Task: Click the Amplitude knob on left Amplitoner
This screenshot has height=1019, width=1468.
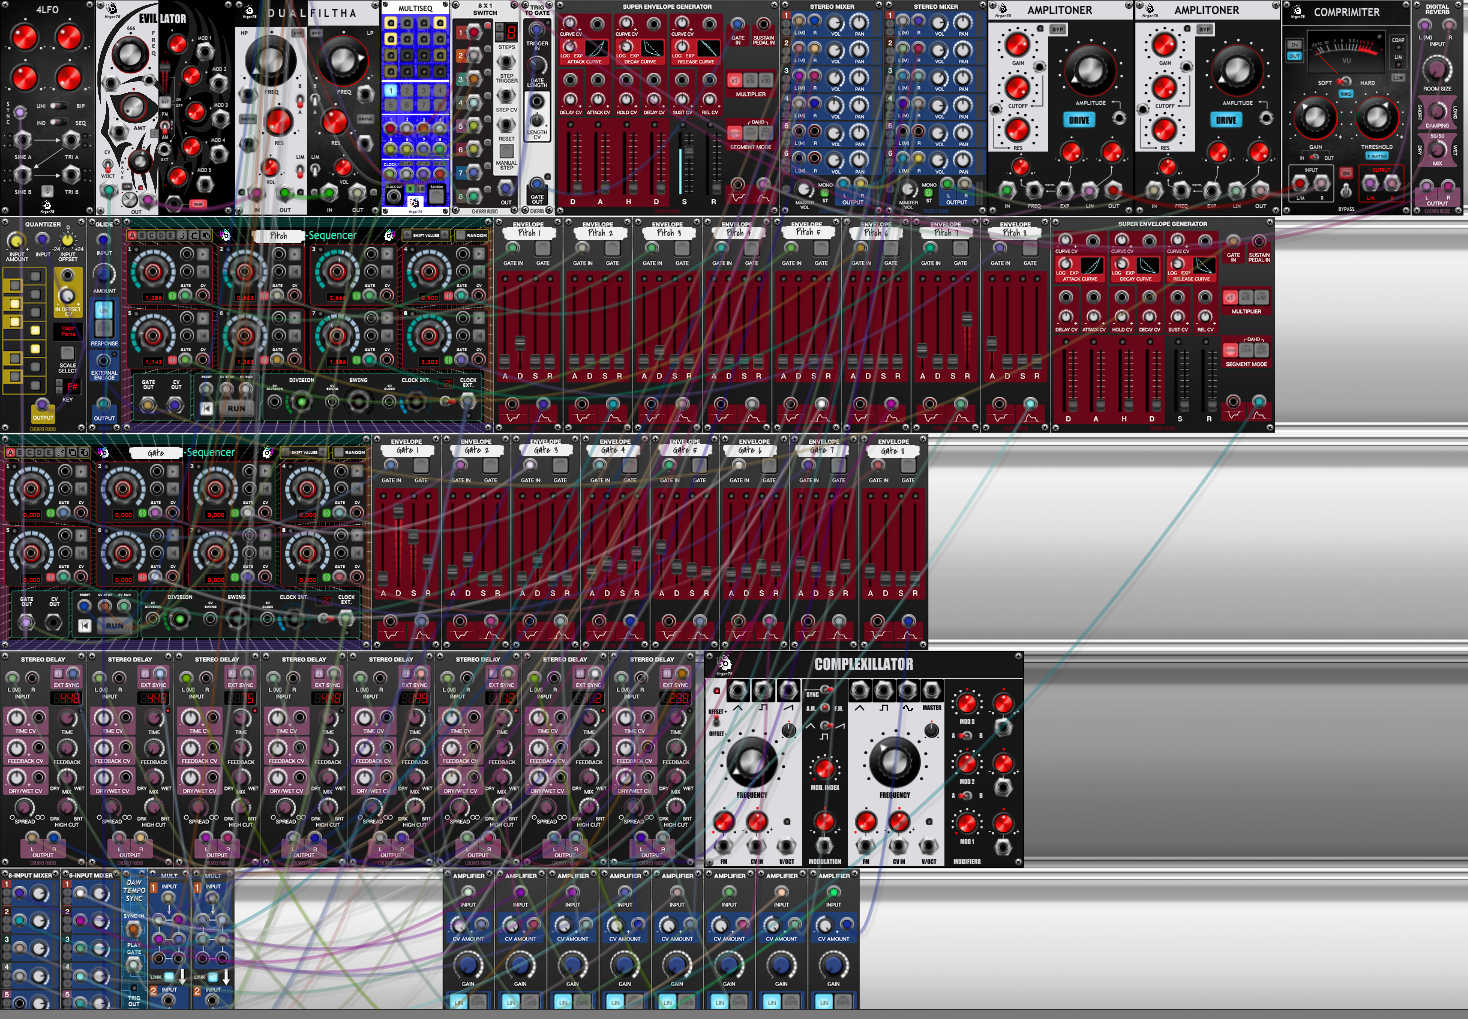Action: coord(1091,69)
